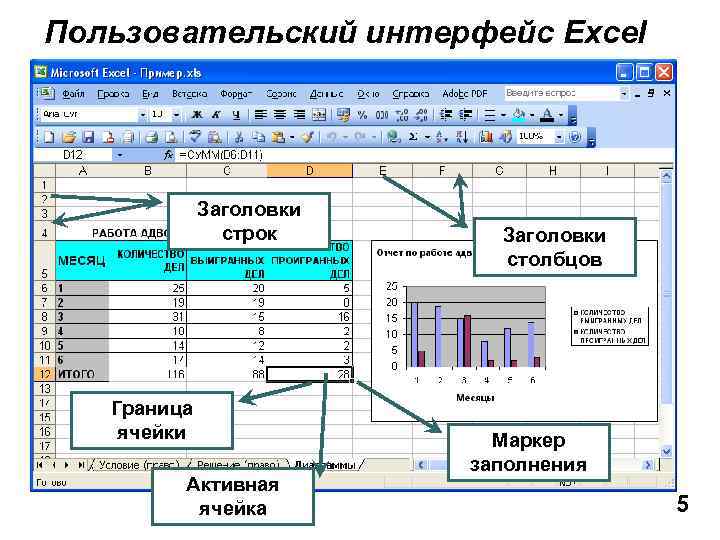Click the Increase Indent icon
This screenshot has height=540, width=720.
(x=466, y=115)
